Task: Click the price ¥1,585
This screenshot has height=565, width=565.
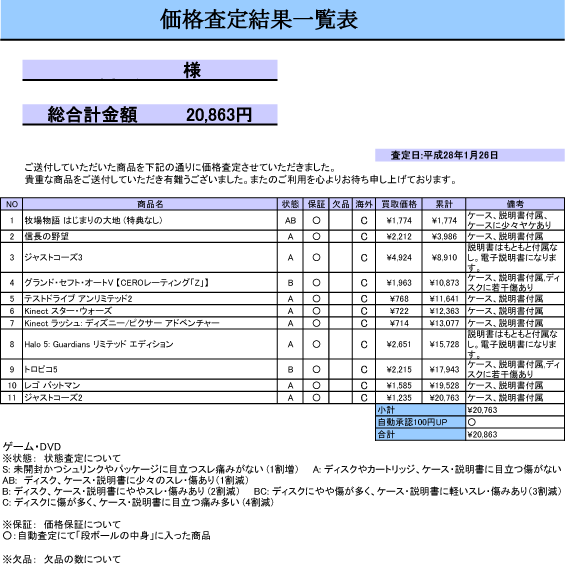Action: pos(399,385)
